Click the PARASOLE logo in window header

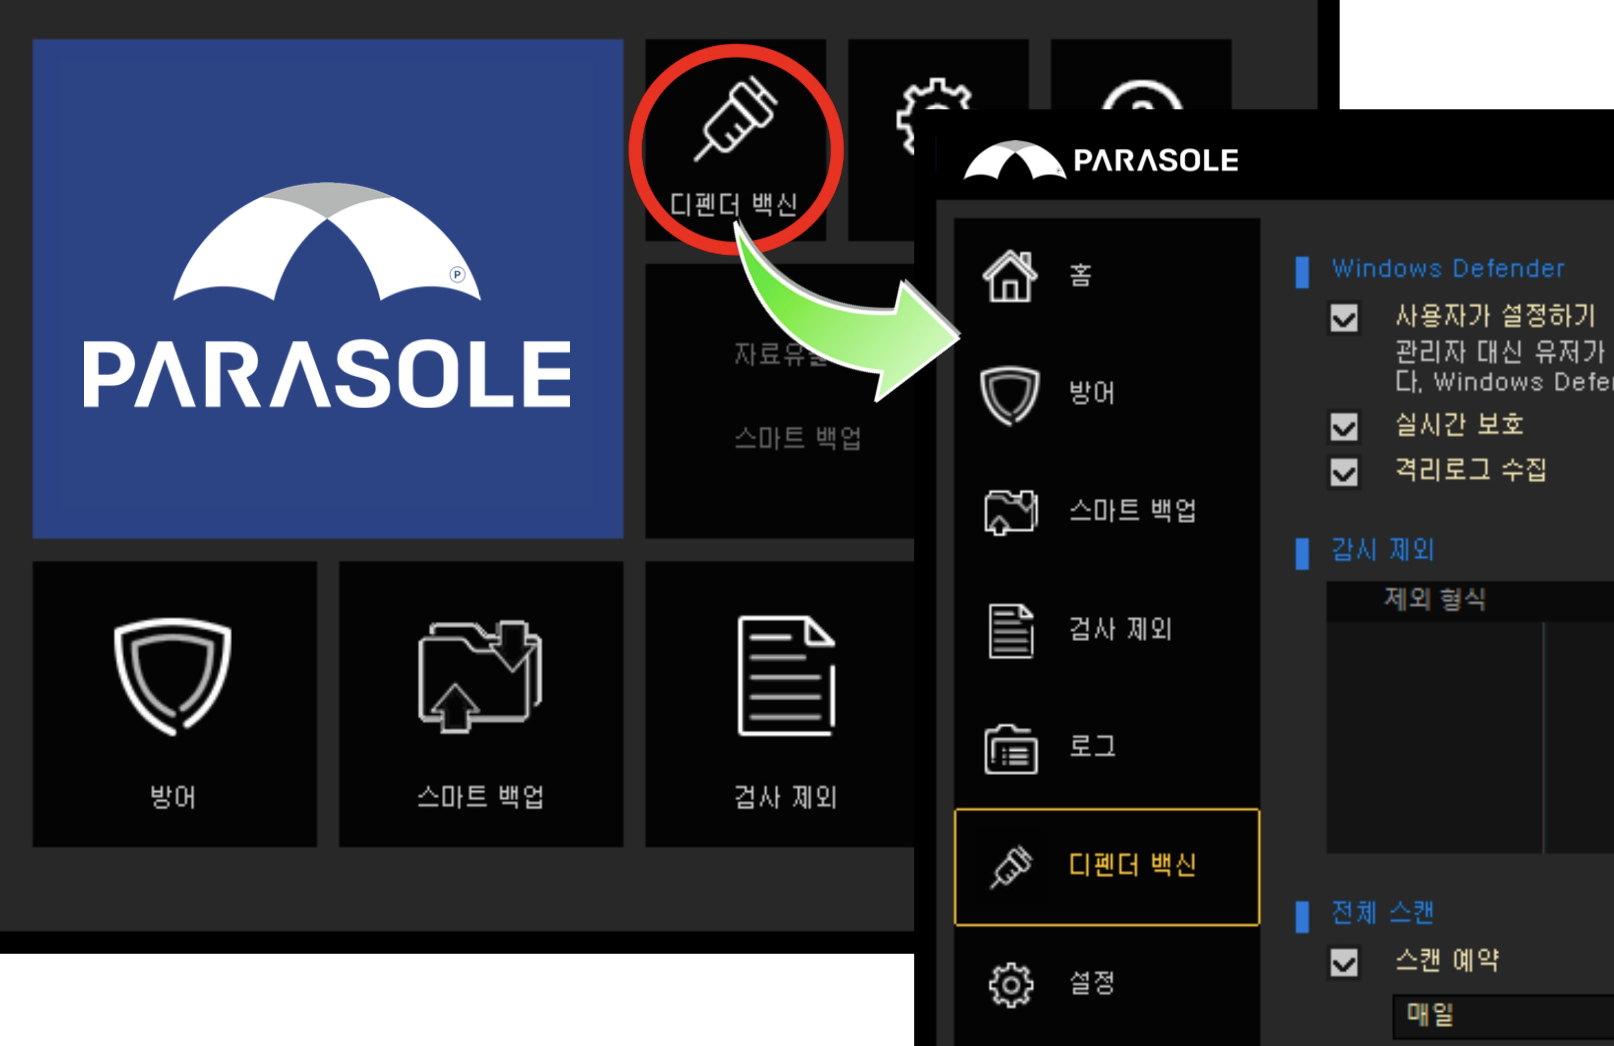(1100, 160)
